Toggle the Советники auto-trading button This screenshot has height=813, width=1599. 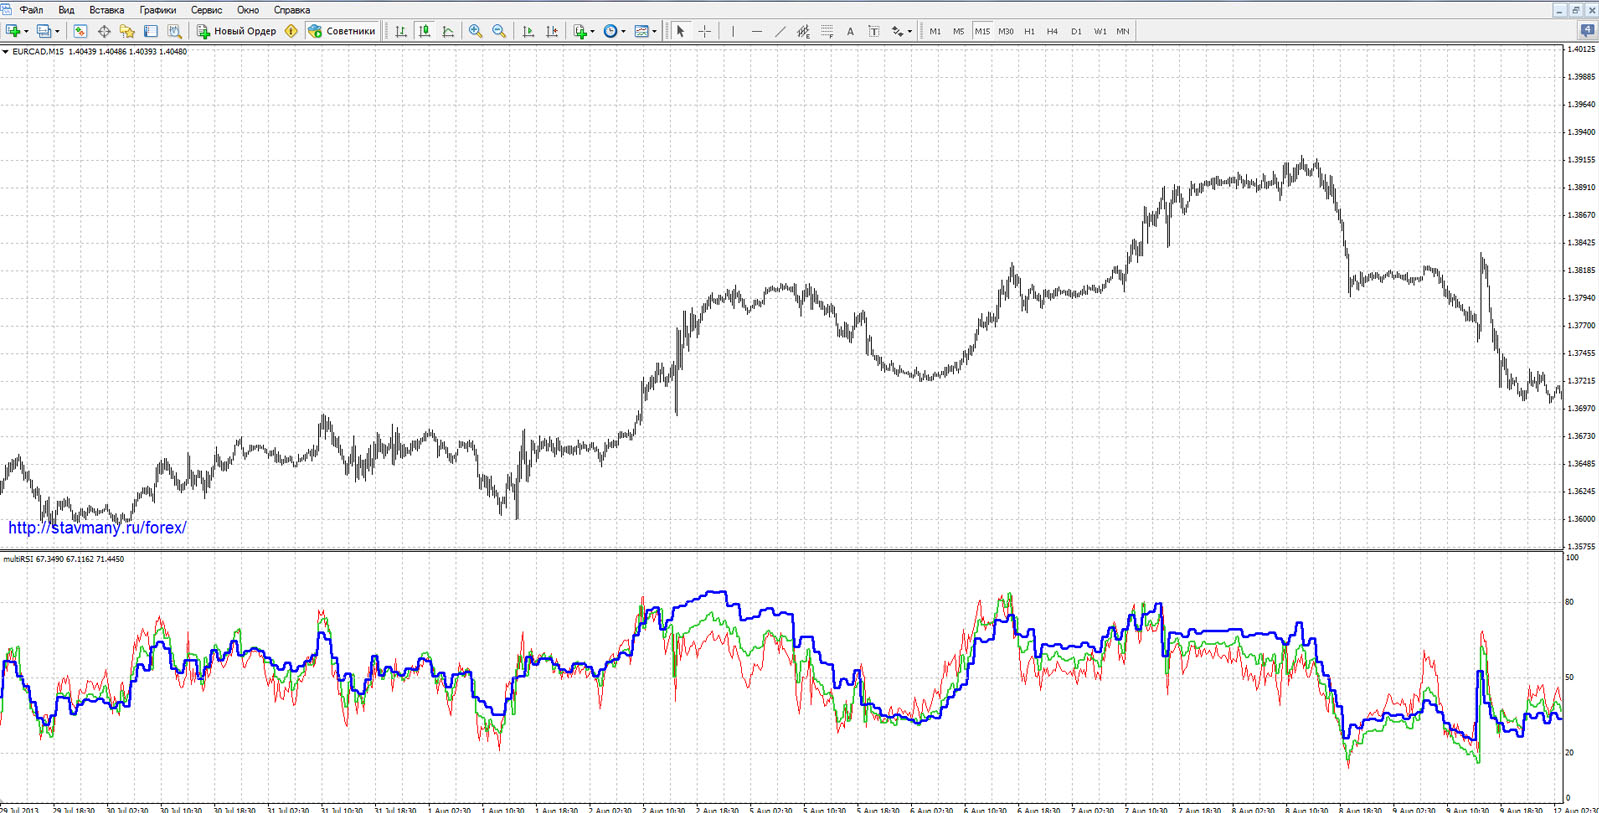point(342,31)
